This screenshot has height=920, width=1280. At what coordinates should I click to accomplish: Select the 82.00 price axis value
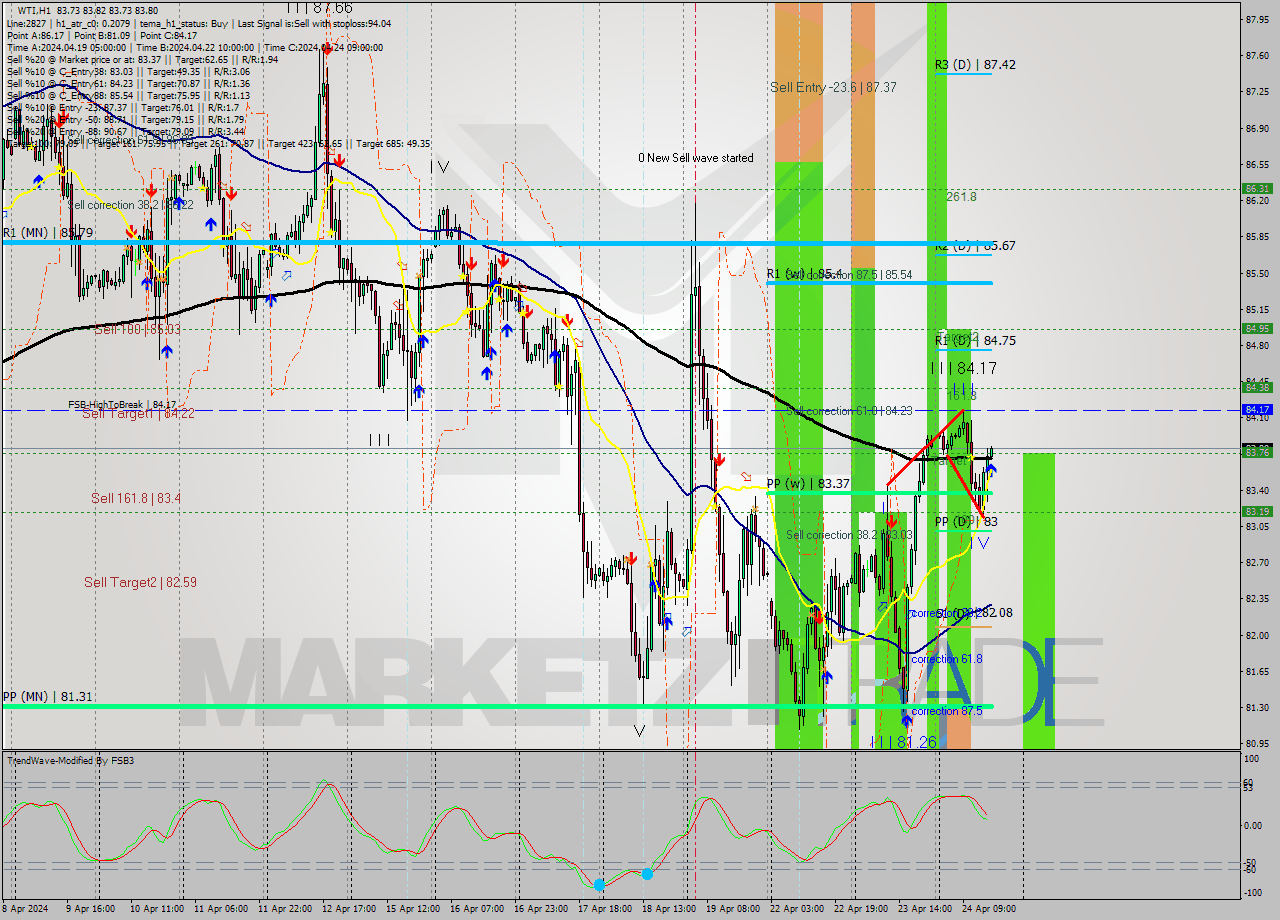coord(1258,635)
